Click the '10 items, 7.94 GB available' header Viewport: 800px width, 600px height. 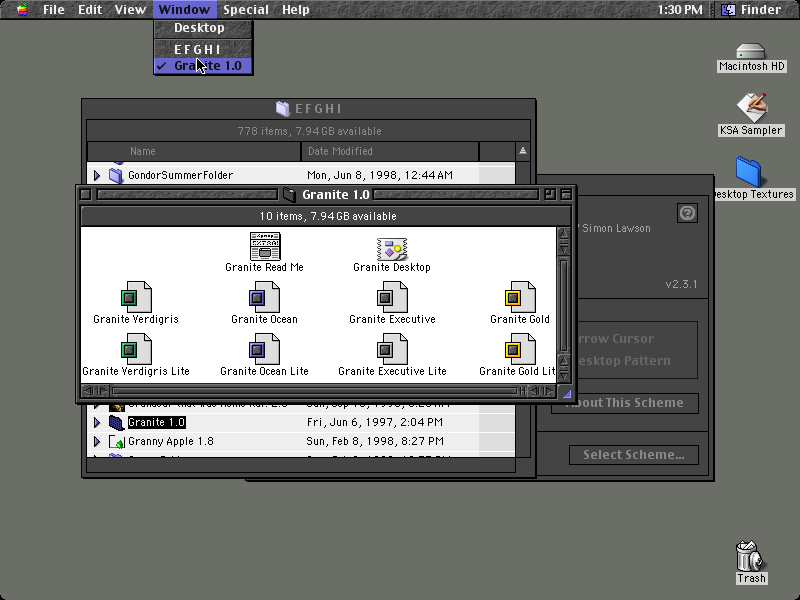(328, 216)
